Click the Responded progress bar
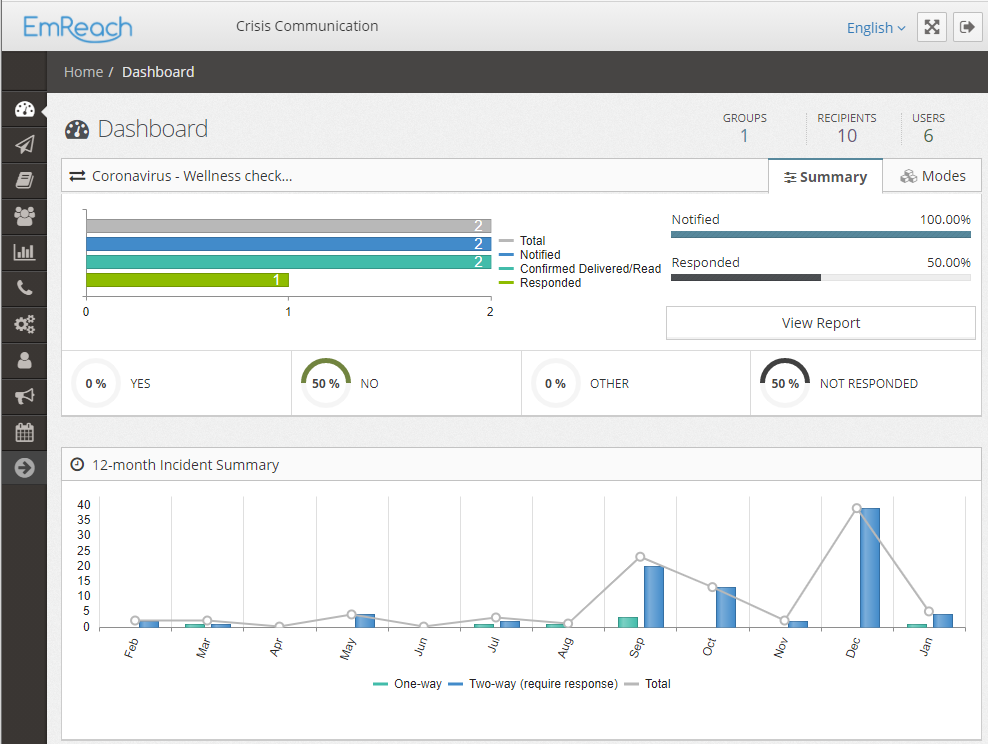The width and height of the screenshot is (988, 744). click(820, 277)
